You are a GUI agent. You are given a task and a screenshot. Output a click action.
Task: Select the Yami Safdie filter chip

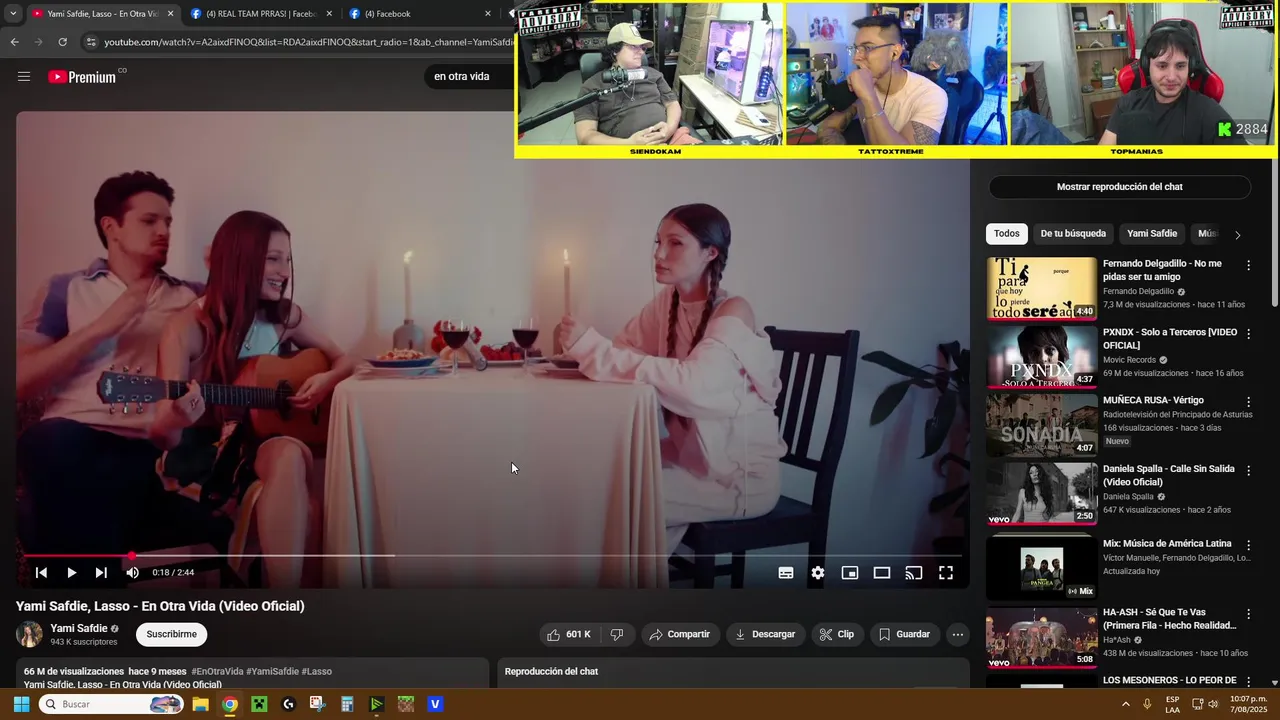[x=1152, y=233]
